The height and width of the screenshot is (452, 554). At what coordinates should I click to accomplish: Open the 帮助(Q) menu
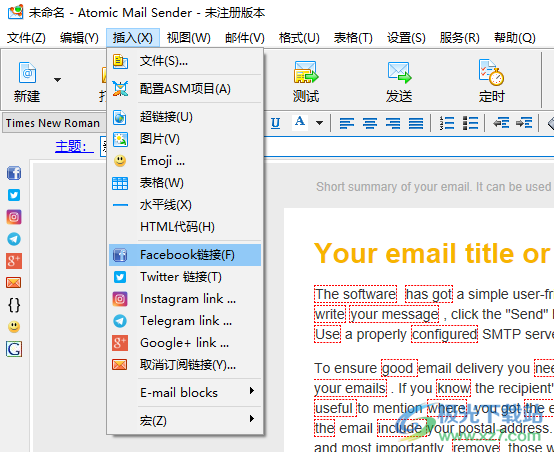click(x=515, y=37)
